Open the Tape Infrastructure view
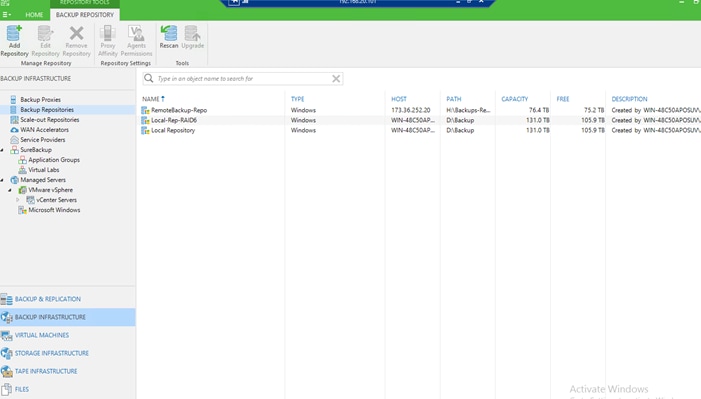 68,371
